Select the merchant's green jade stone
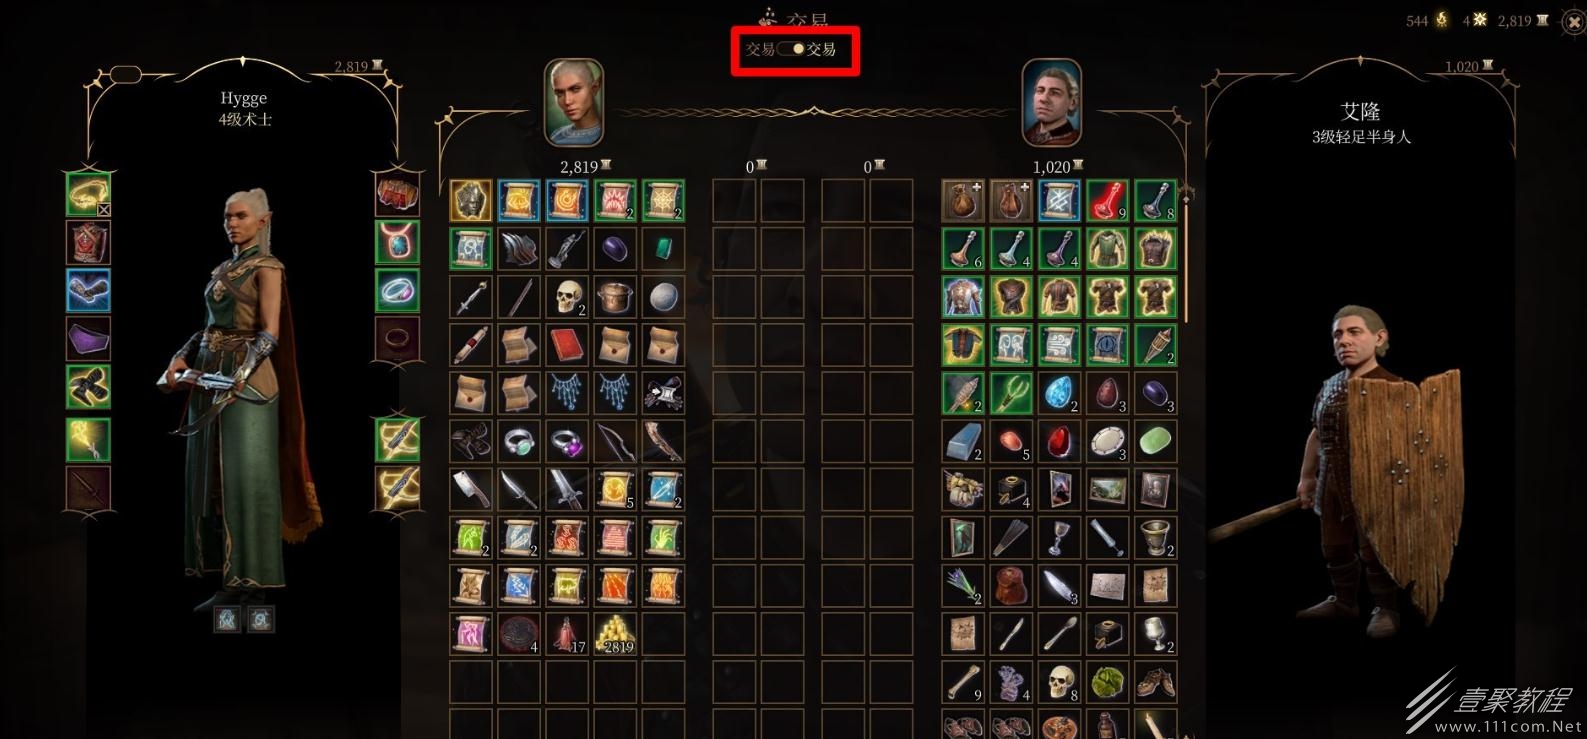 tap(1155, 441)
